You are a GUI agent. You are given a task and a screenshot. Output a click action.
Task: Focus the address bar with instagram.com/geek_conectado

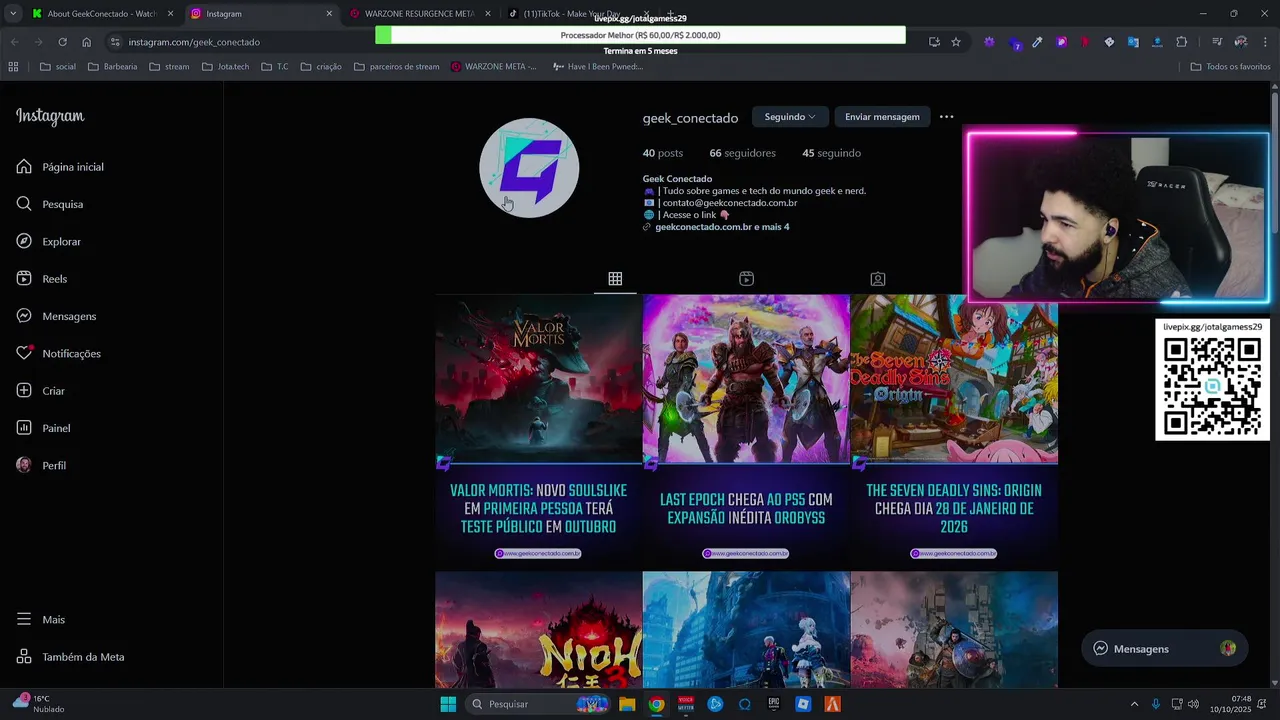(193, 42)
